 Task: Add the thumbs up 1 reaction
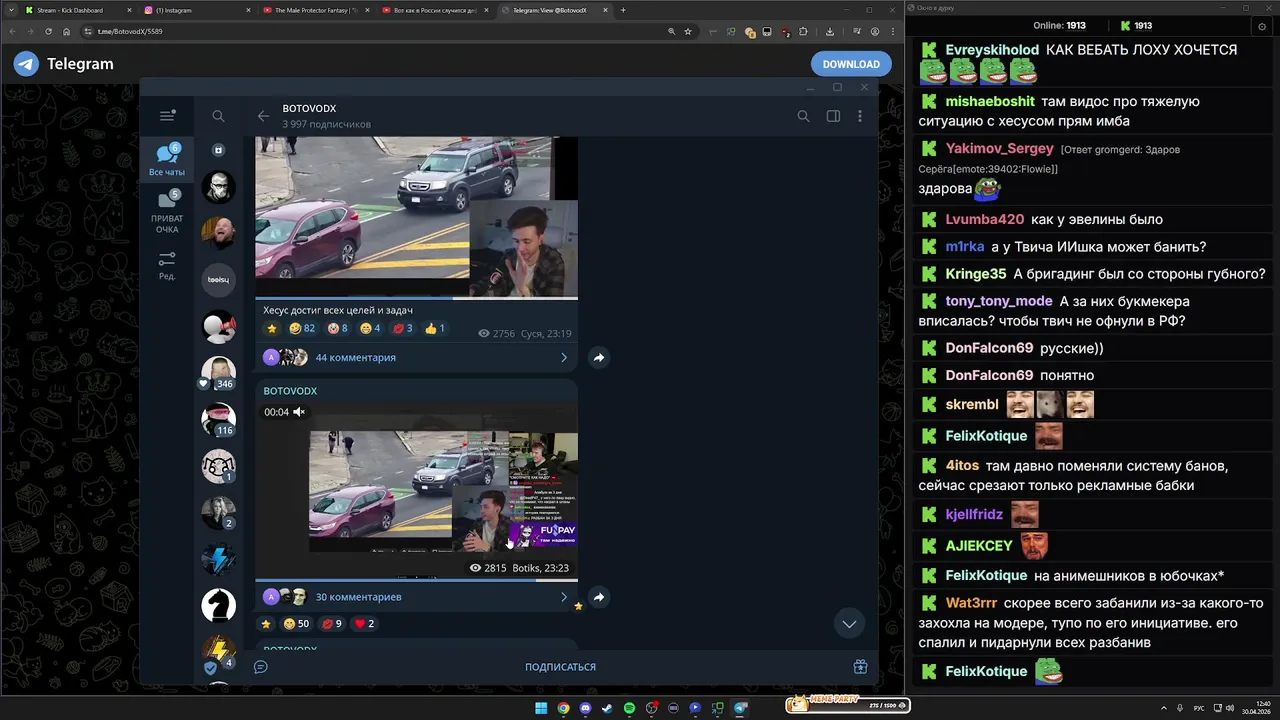click(x=435, y=328)
